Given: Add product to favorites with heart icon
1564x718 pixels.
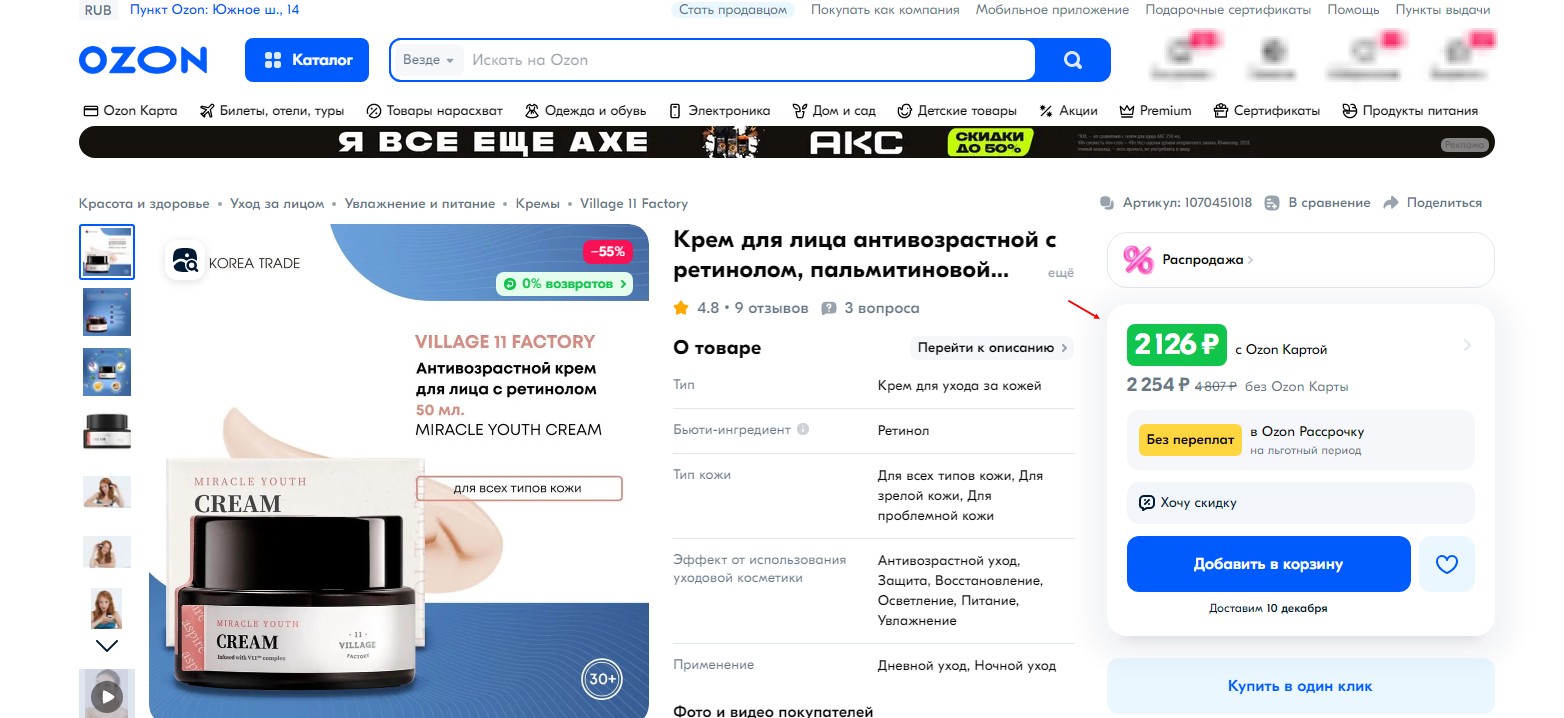Looking at the screenshot, I should (x=1446, y=564).
